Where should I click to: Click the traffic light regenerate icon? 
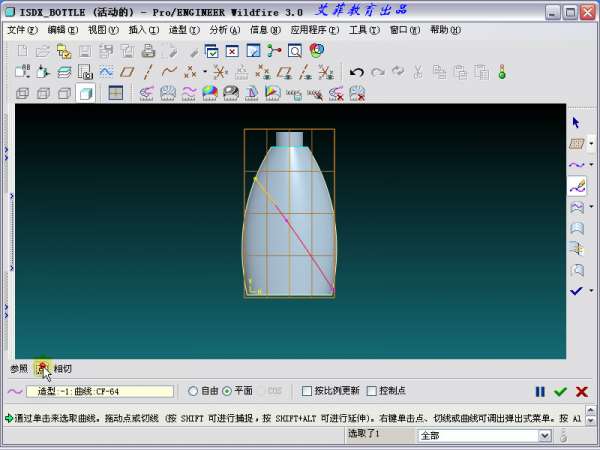point(502,72)
